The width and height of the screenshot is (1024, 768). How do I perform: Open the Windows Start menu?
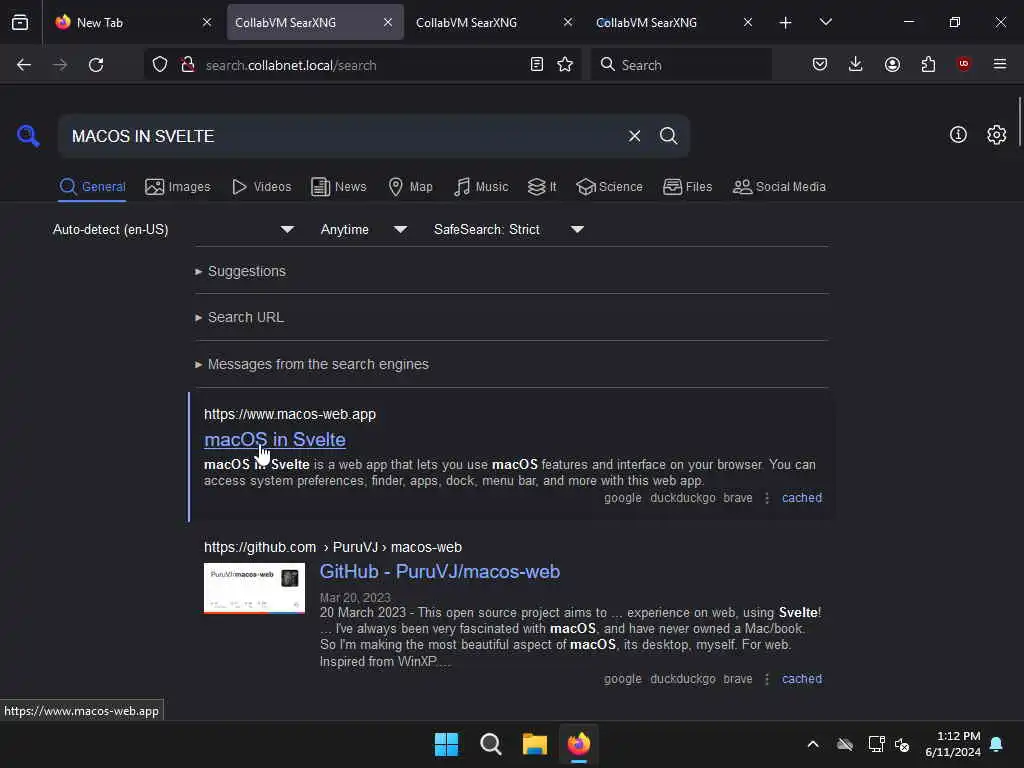447,744
